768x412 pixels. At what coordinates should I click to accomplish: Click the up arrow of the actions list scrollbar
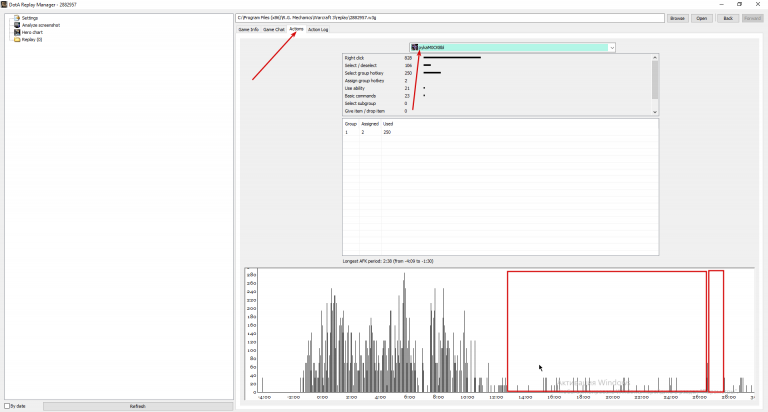click(x=655, y=57)
